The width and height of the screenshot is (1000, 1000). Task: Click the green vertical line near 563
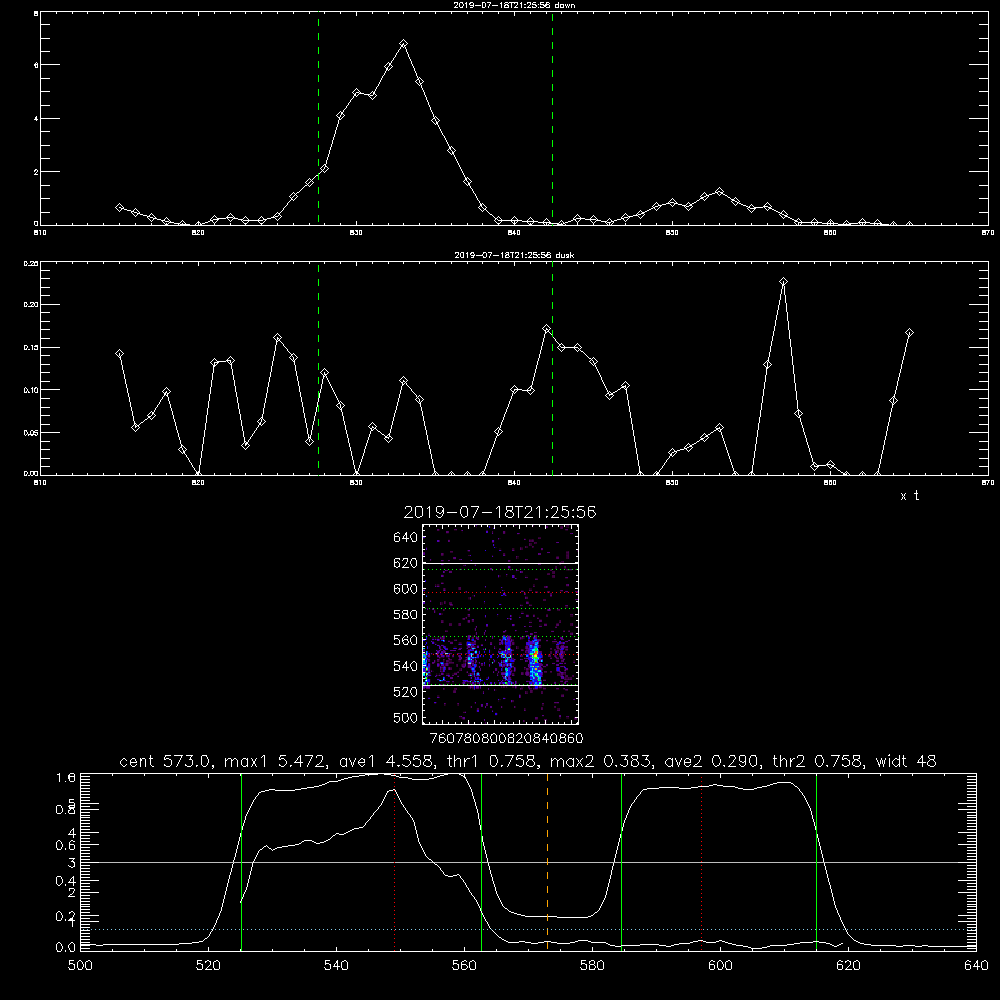pyautogui.click(x=482, y=861)
